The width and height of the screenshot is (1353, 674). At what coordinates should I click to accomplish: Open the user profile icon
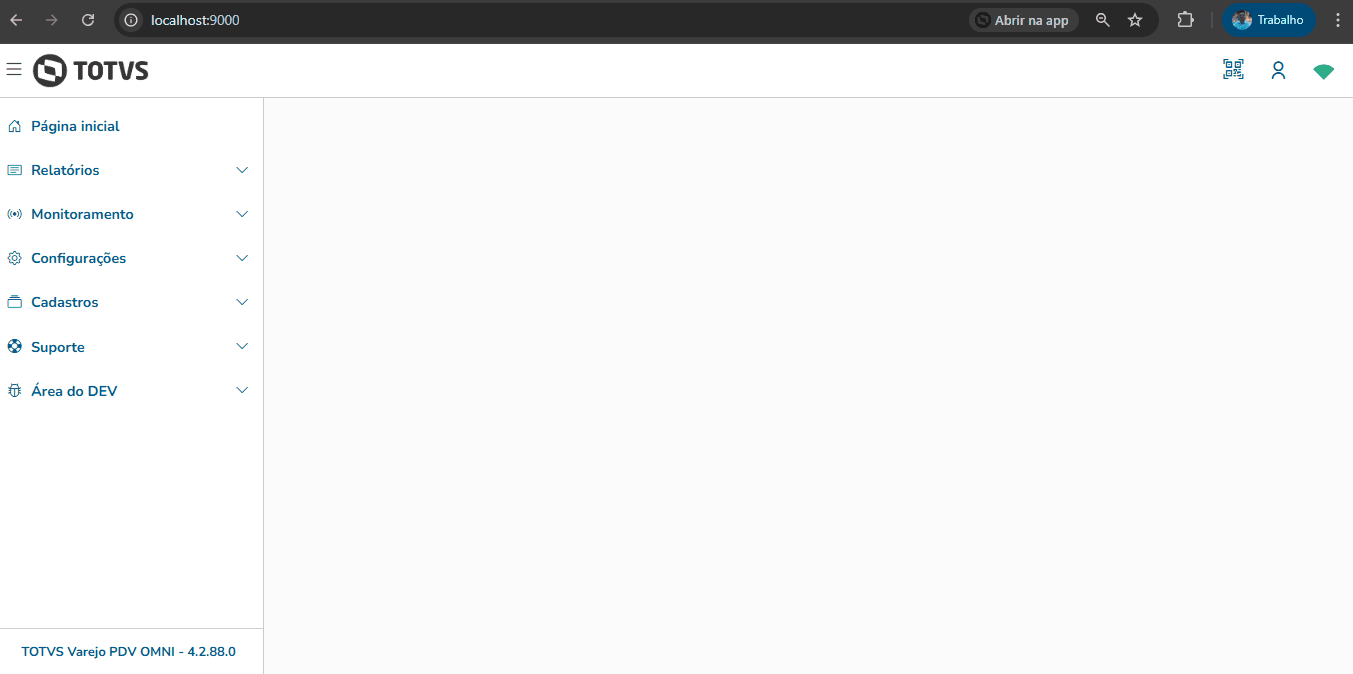pos(1278,70)
